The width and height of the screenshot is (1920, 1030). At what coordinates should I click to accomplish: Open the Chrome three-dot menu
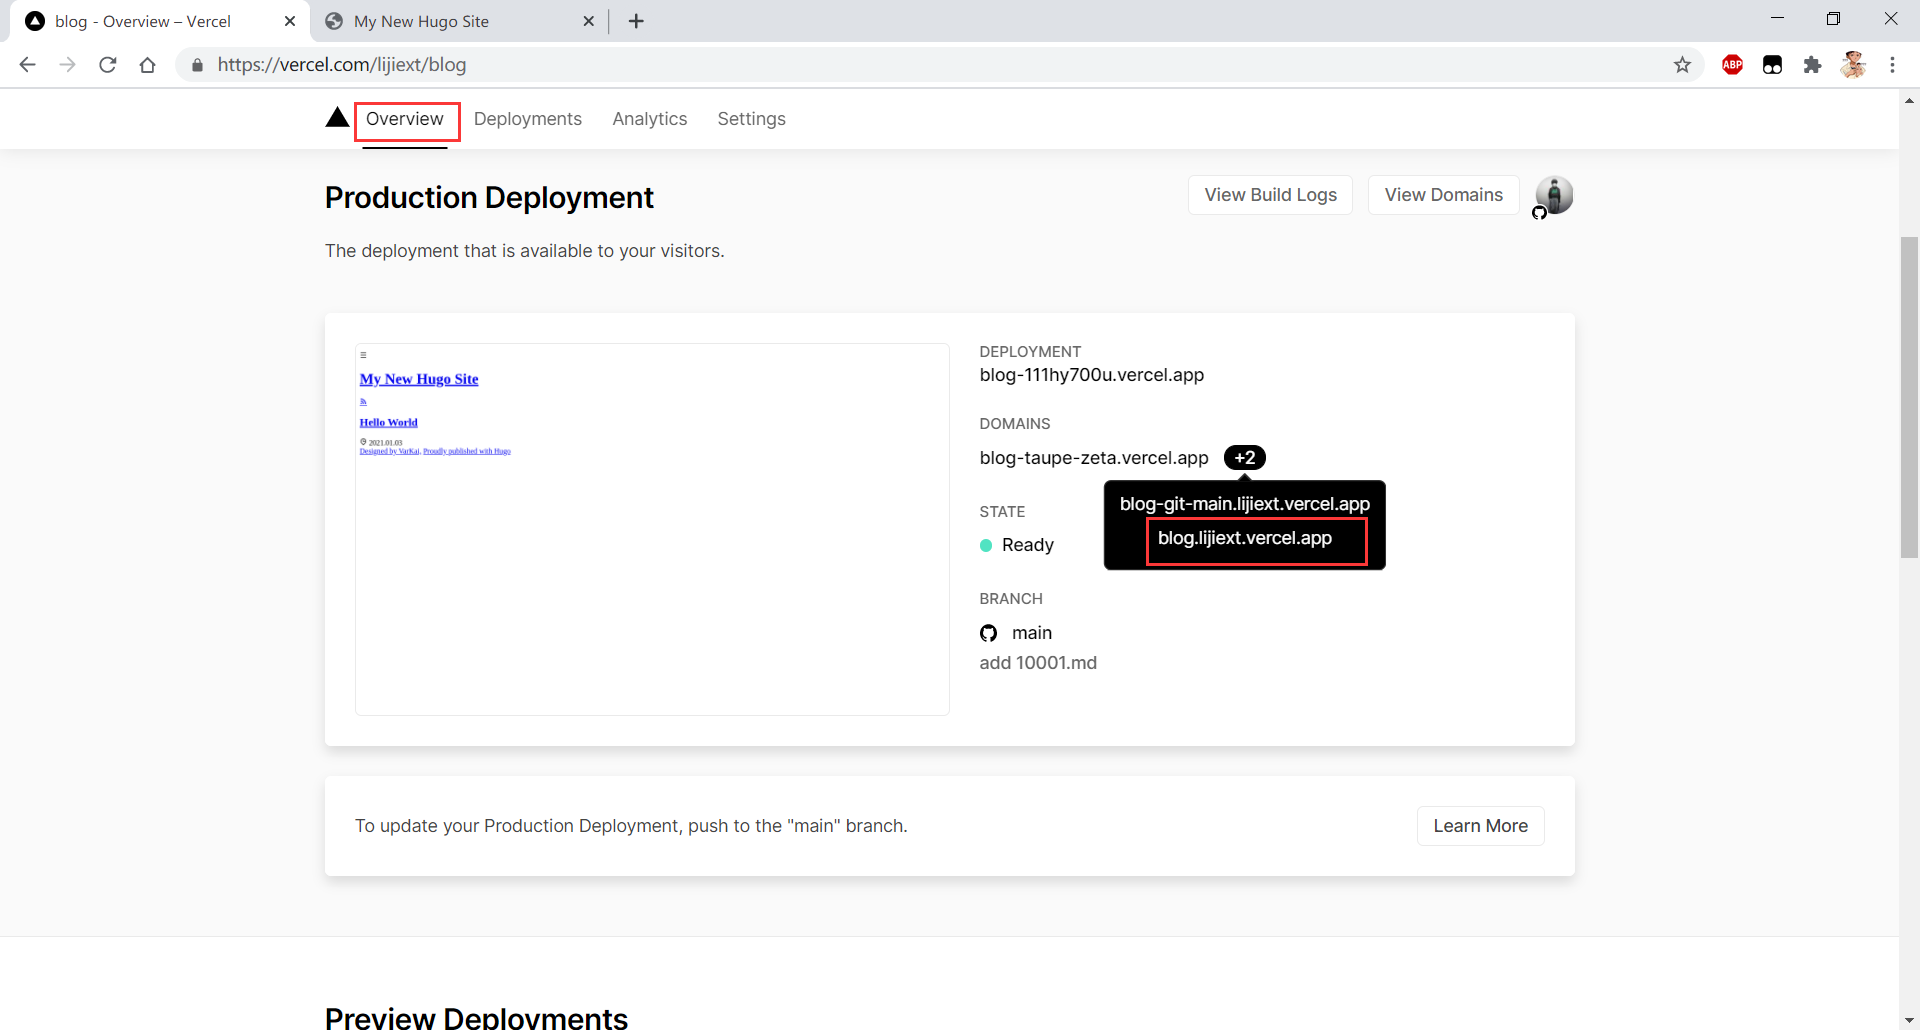click(x=1892, y=65)
